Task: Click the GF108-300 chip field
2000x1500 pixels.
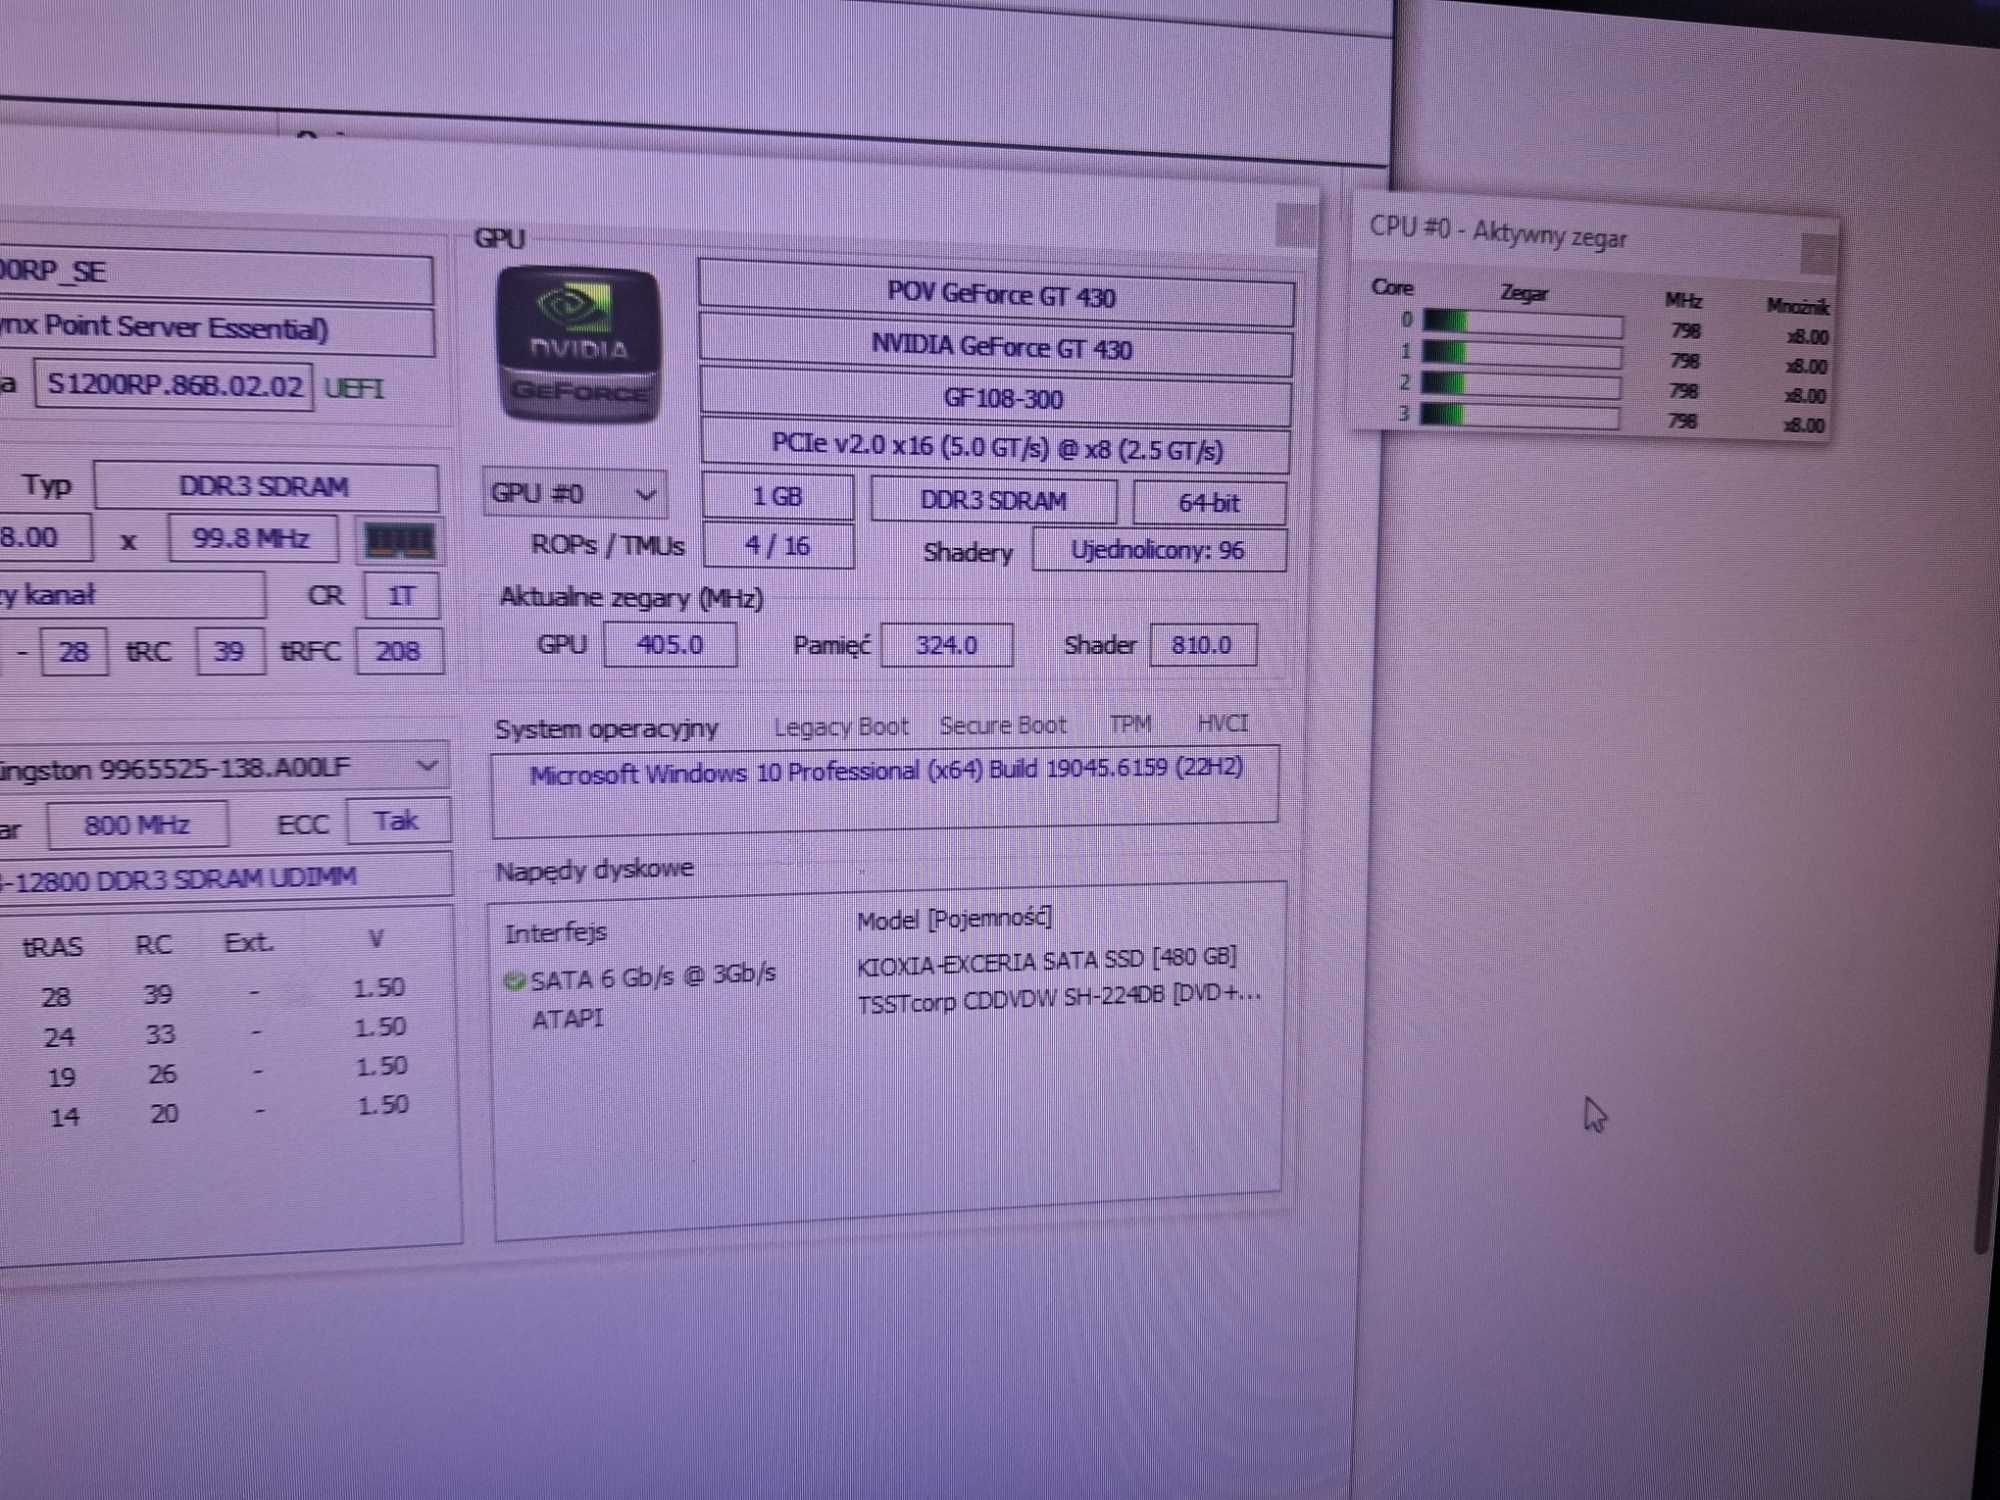Action: [x=997, y=398]
